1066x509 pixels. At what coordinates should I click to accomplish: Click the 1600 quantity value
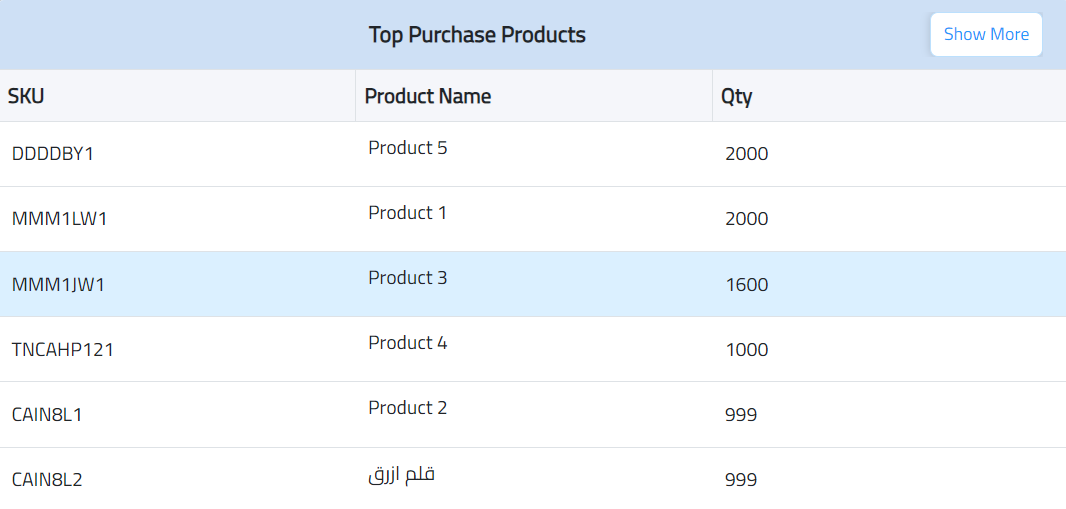coord(747,284)
